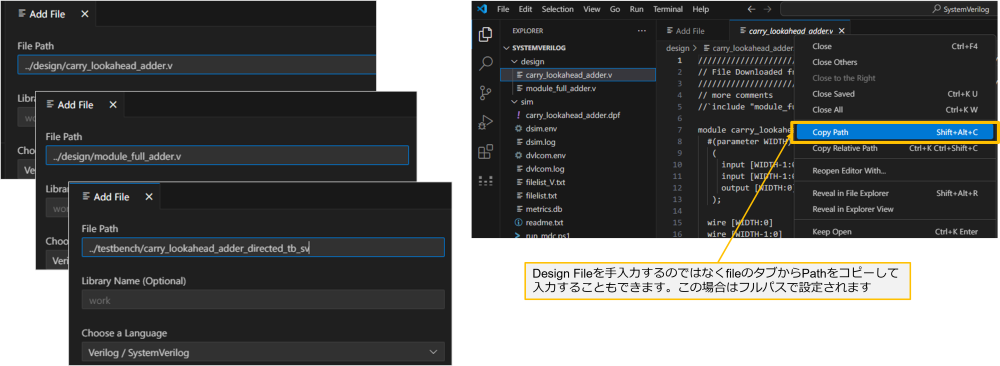
Task: Open the Selection menu
Action: [x=558, y=10]
